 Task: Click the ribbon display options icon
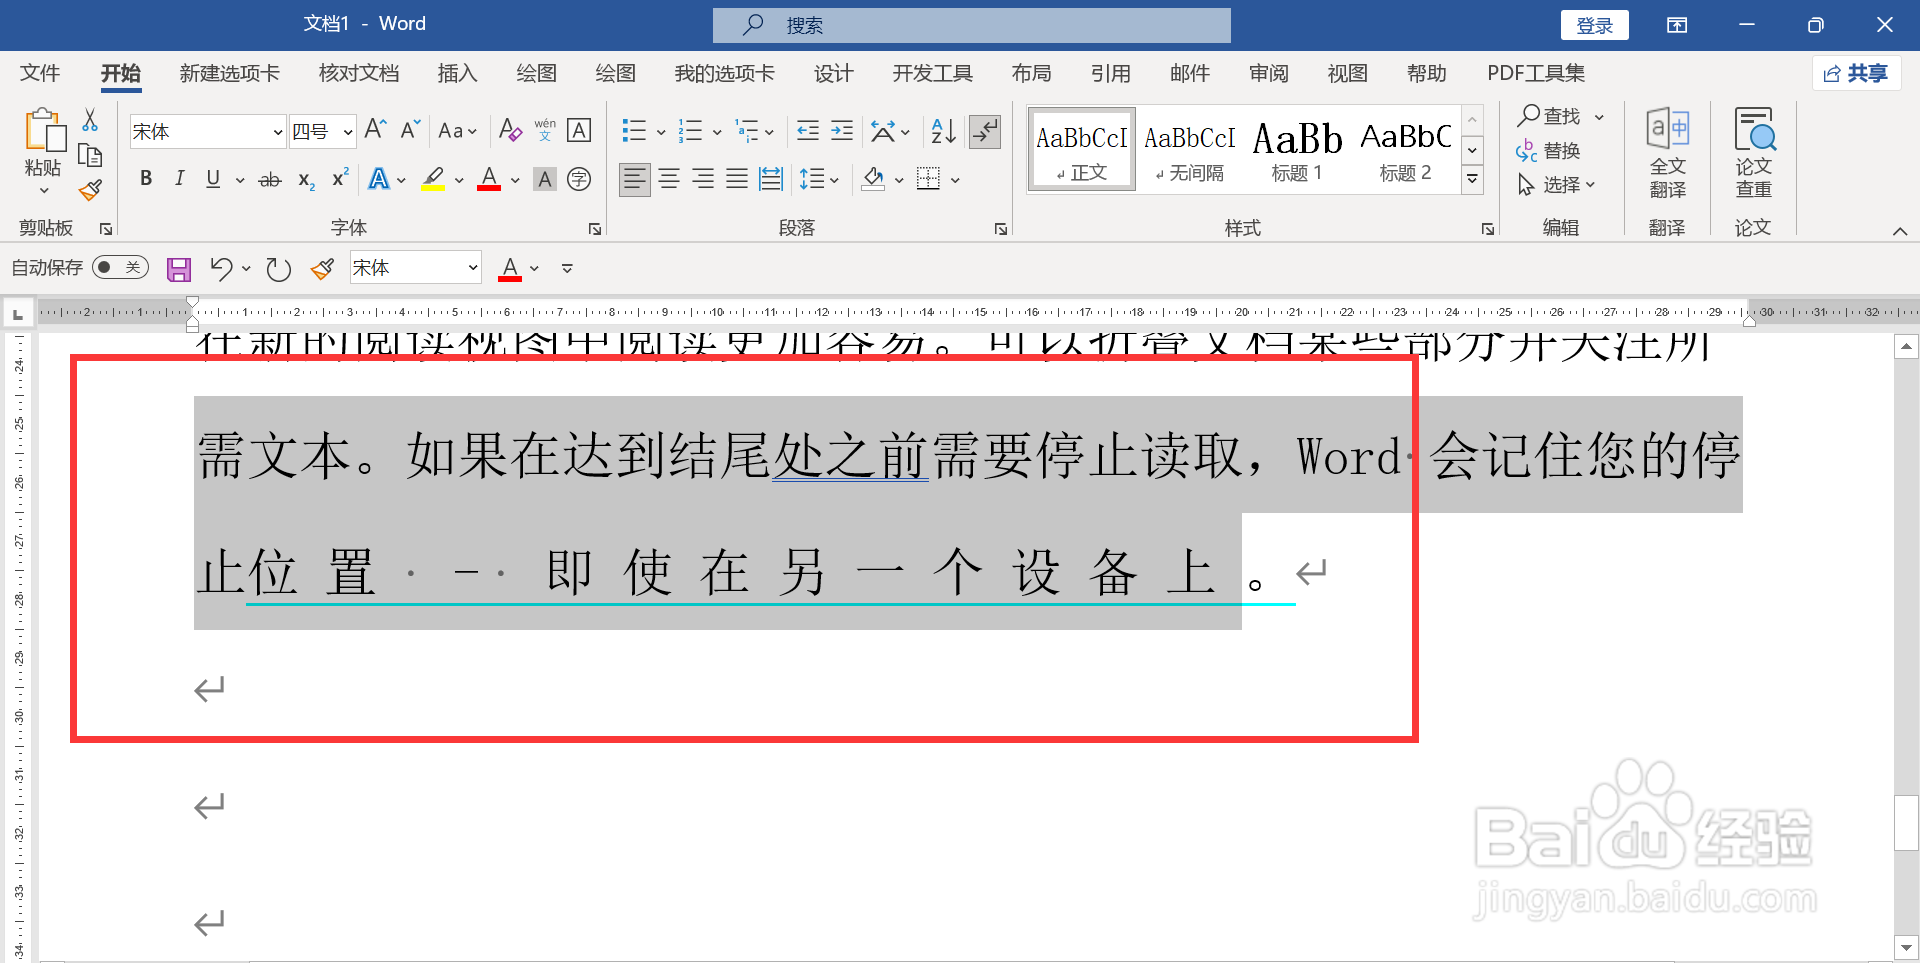coord(1677,25)
